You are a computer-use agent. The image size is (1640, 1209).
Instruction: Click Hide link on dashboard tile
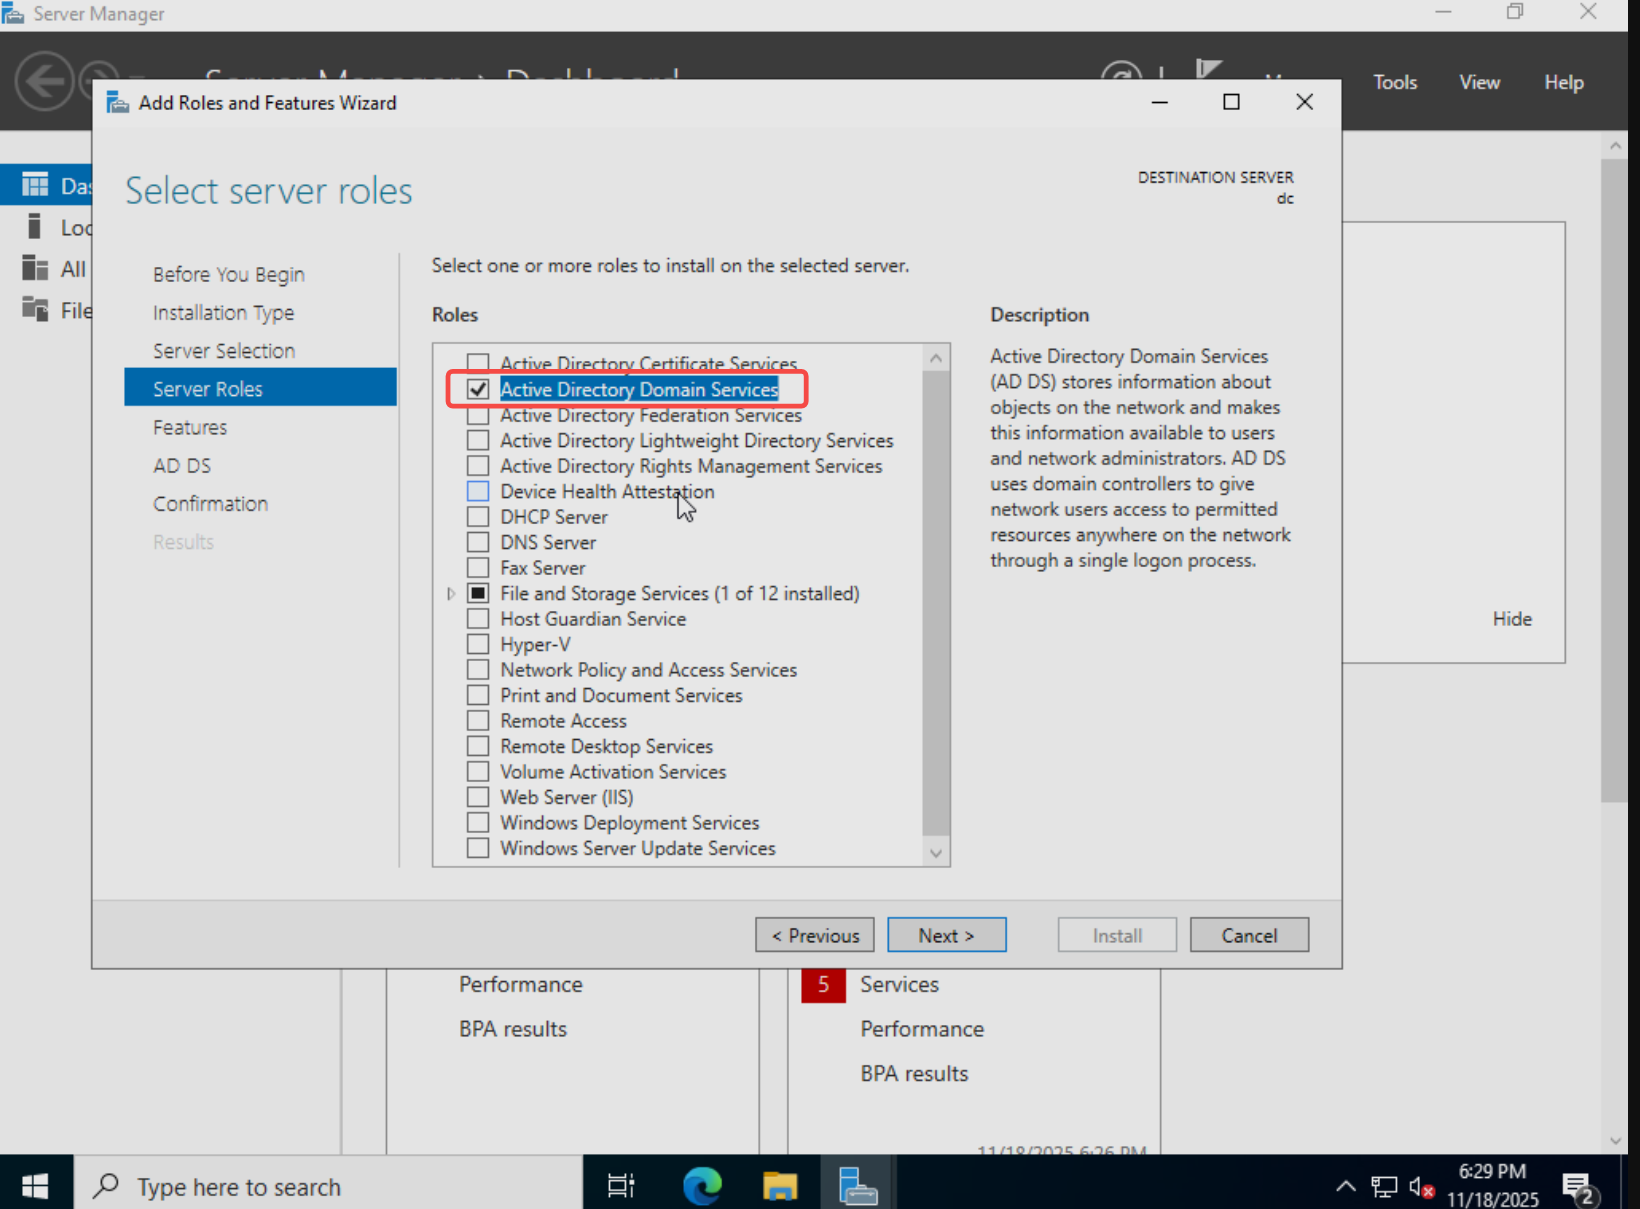[x=1512, y=618]
